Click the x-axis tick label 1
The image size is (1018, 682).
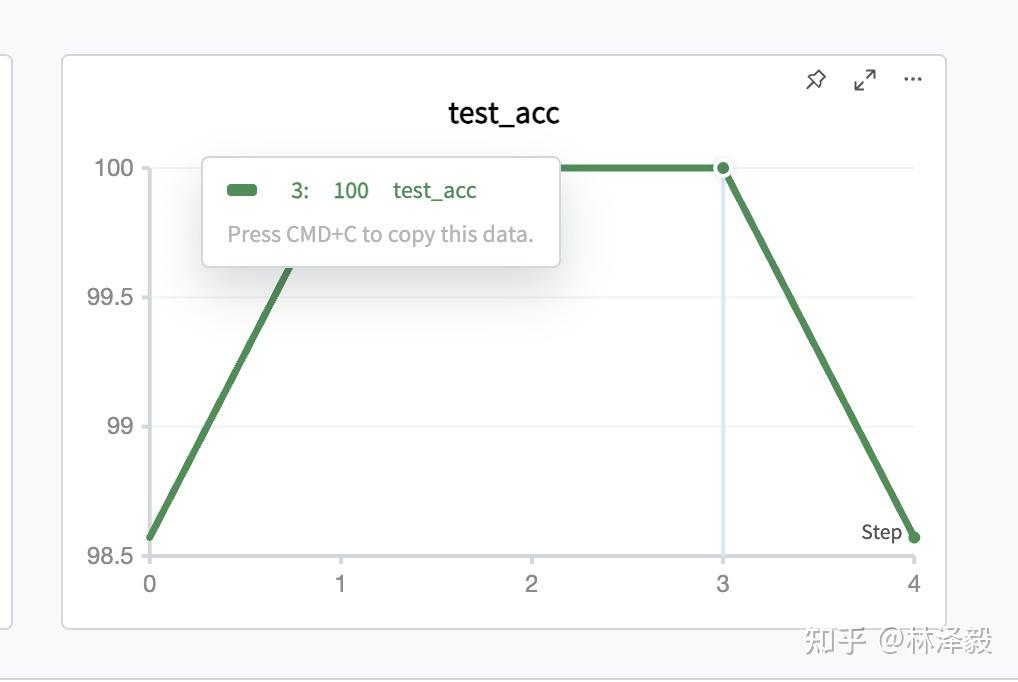coord(340,584)
